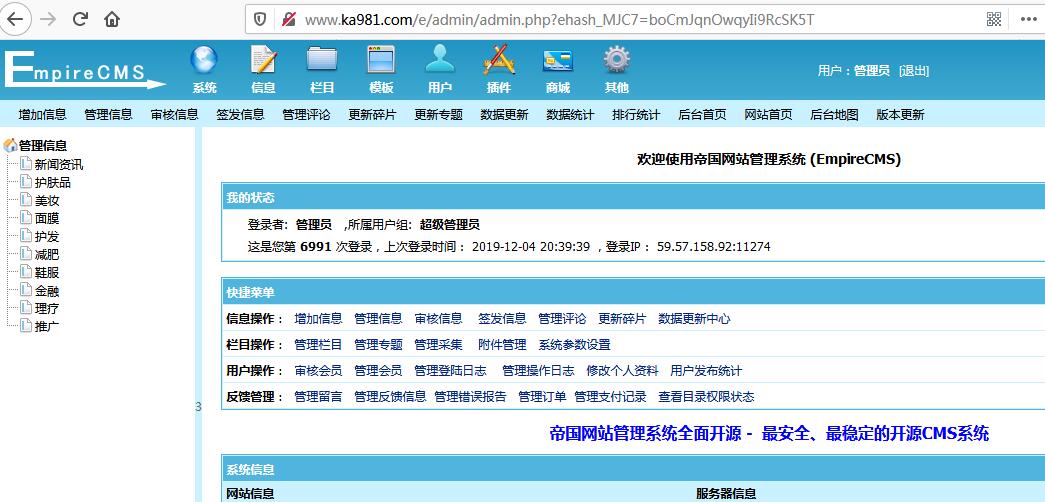Click the 管理员 username link in header

click(872, 71)
